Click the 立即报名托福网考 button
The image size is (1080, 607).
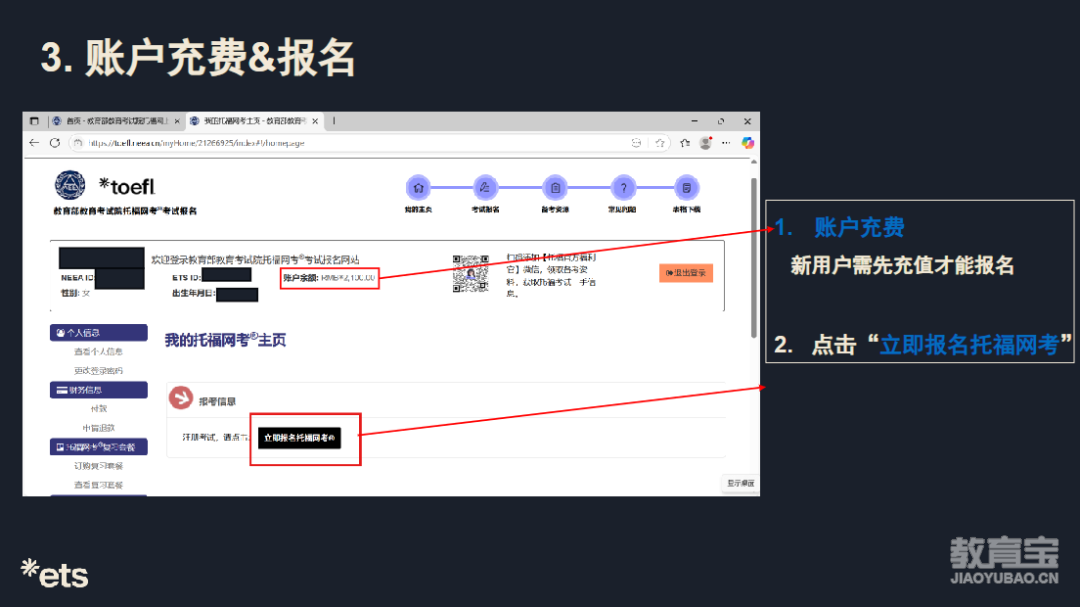300,438
